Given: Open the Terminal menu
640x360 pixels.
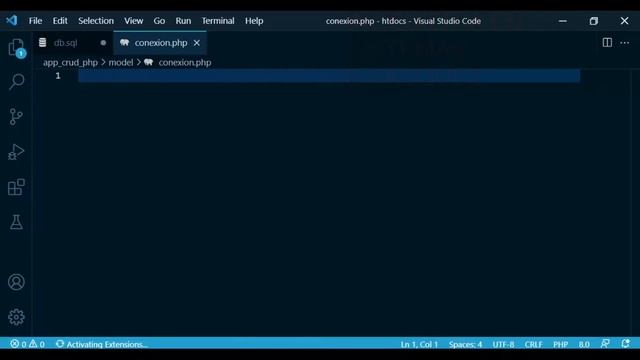Looking at the screenshot, I should click(218, 21).
